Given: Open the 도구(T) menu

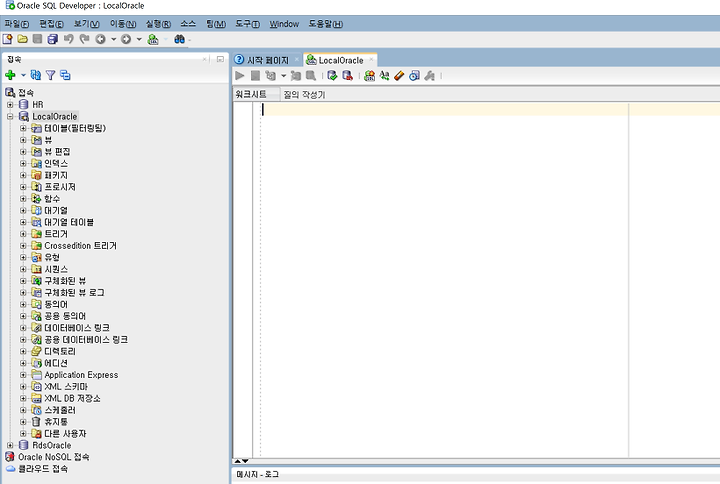Looking at the screenshot, I should coord(247,24).
